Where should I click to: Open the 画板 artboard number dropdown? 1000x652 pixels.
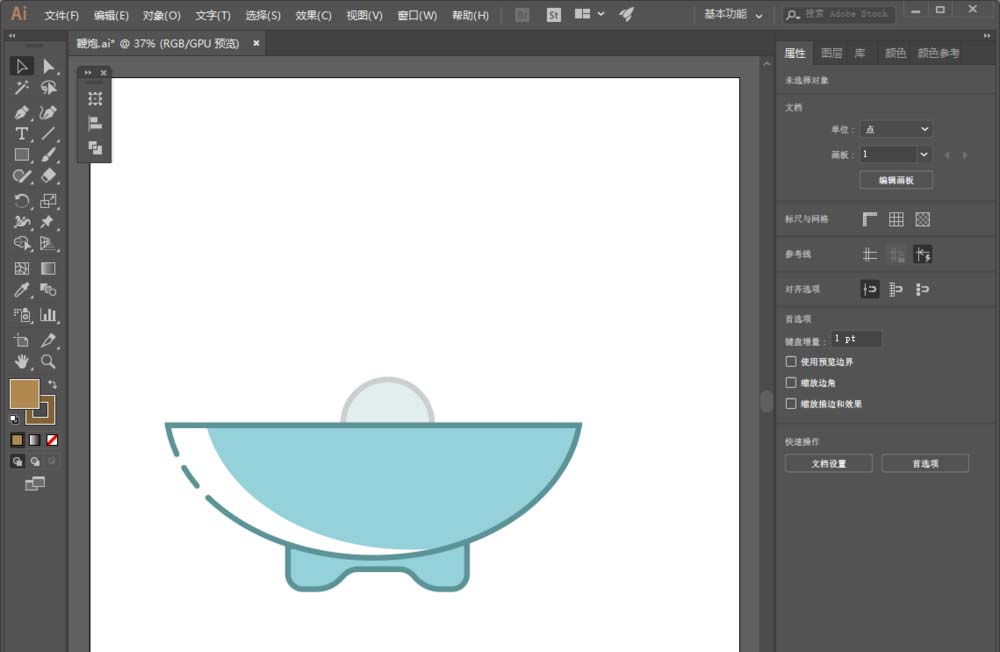click(x=923, y=154)
